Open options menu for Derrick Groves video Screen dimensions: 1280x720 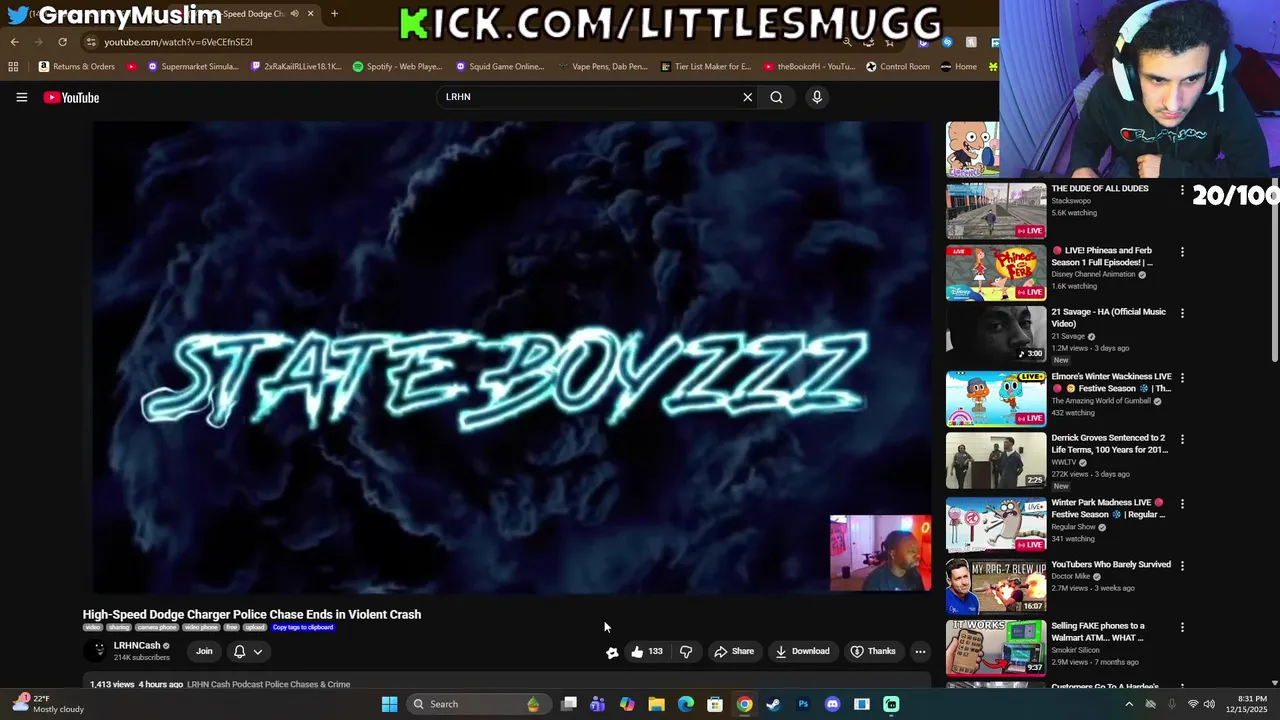[x=1182, y=439]
